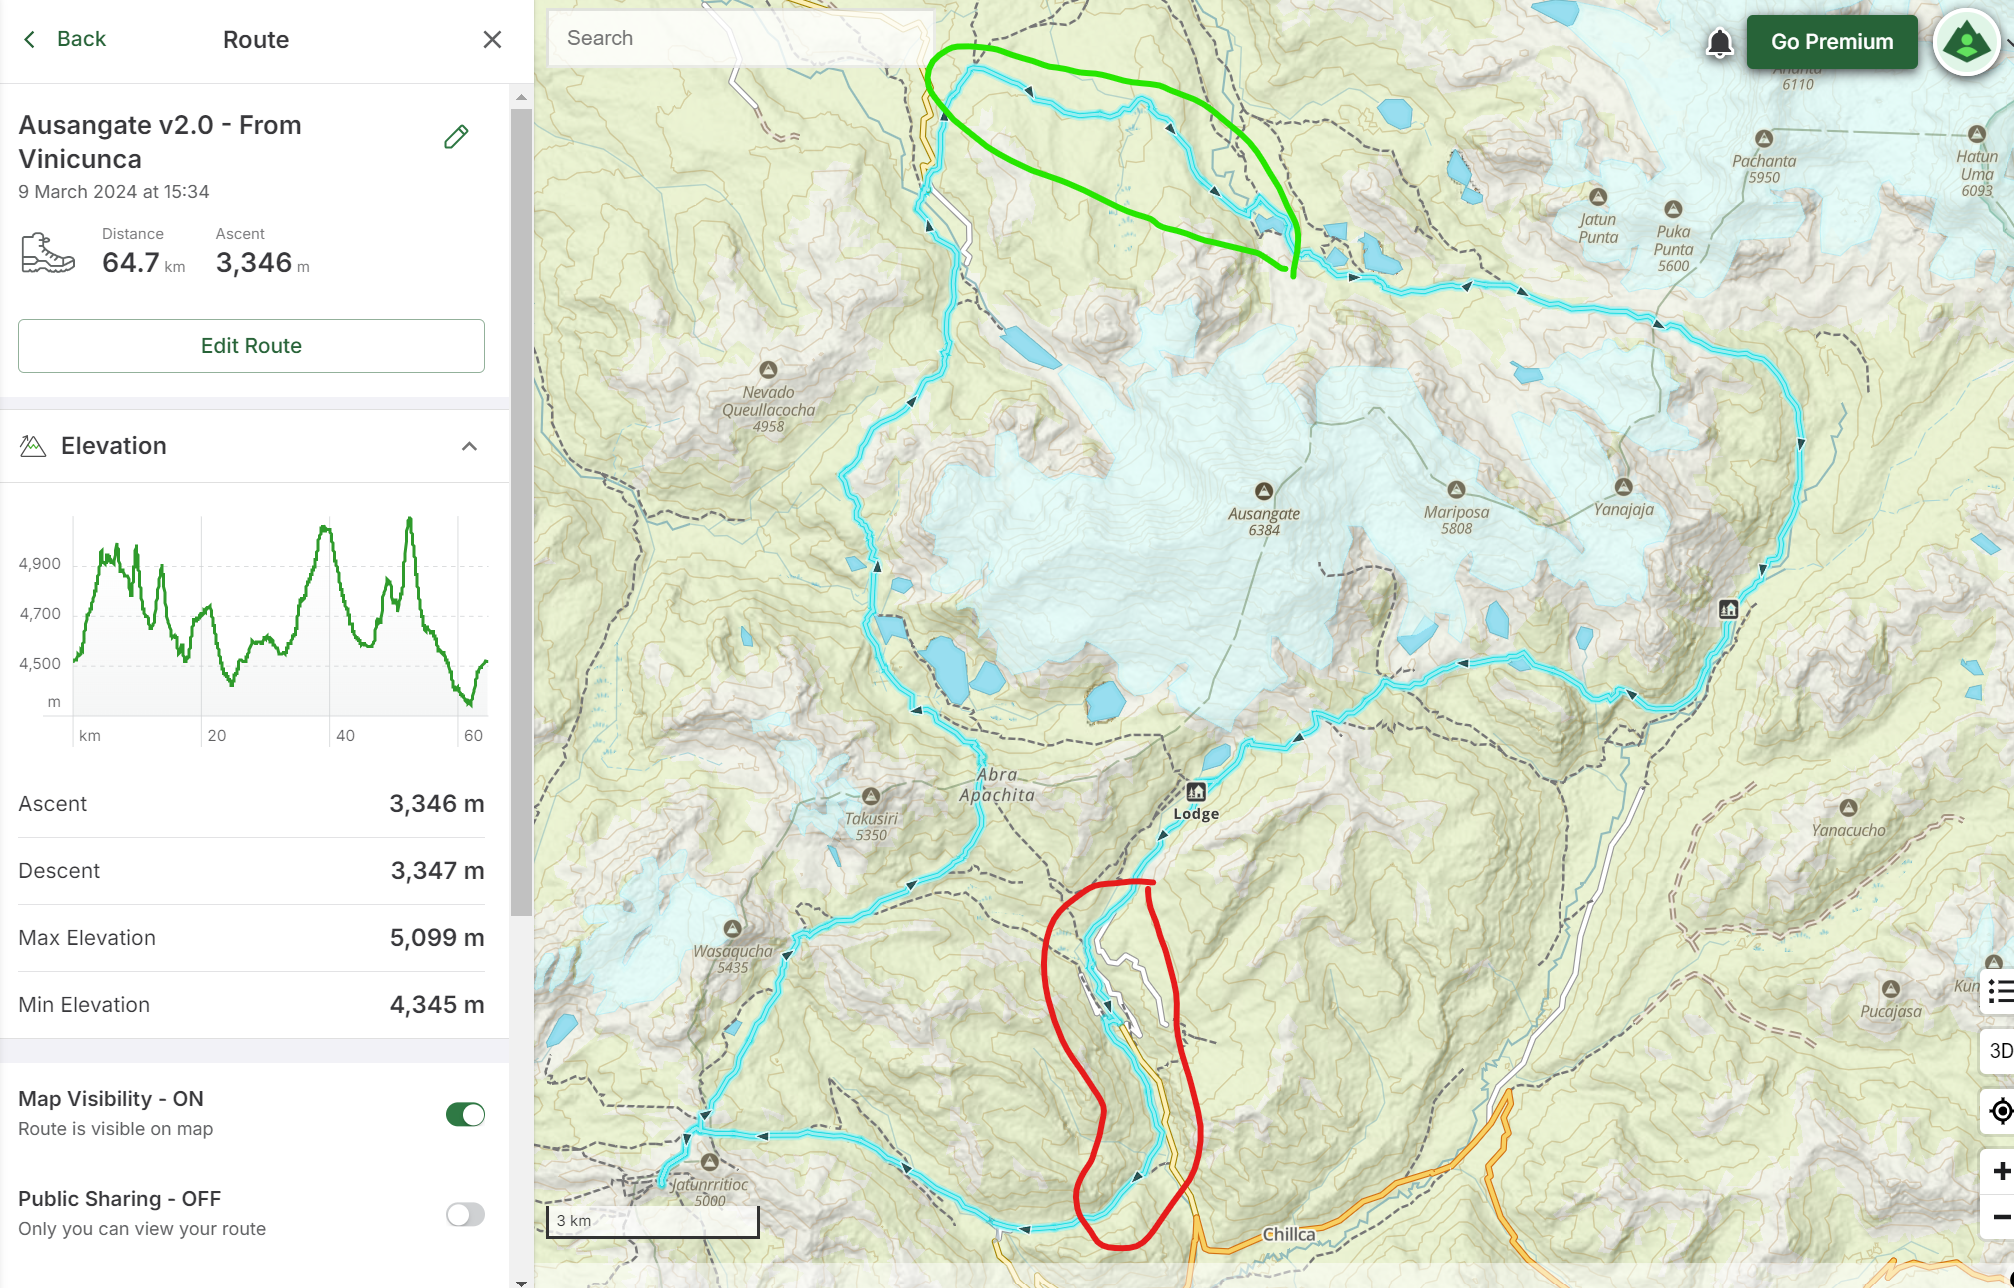The height and width of the screenshot is (1288, 2014).
Task: Click Go Premium button
Action: pos(1831,42)
